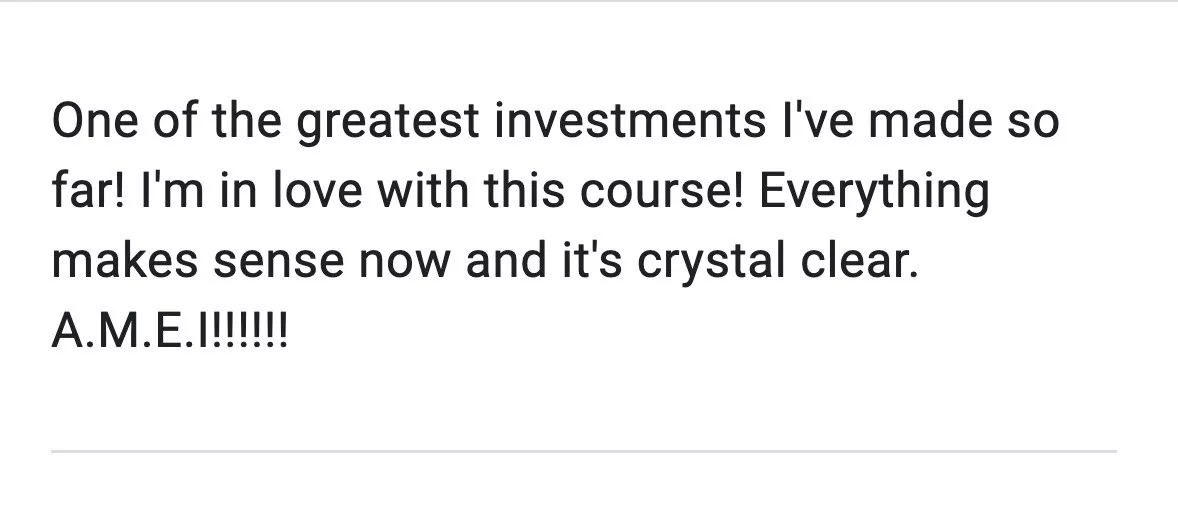
Task: Click the word "and" in the third line
Action: pyautogui.click(x=502, y=260)
